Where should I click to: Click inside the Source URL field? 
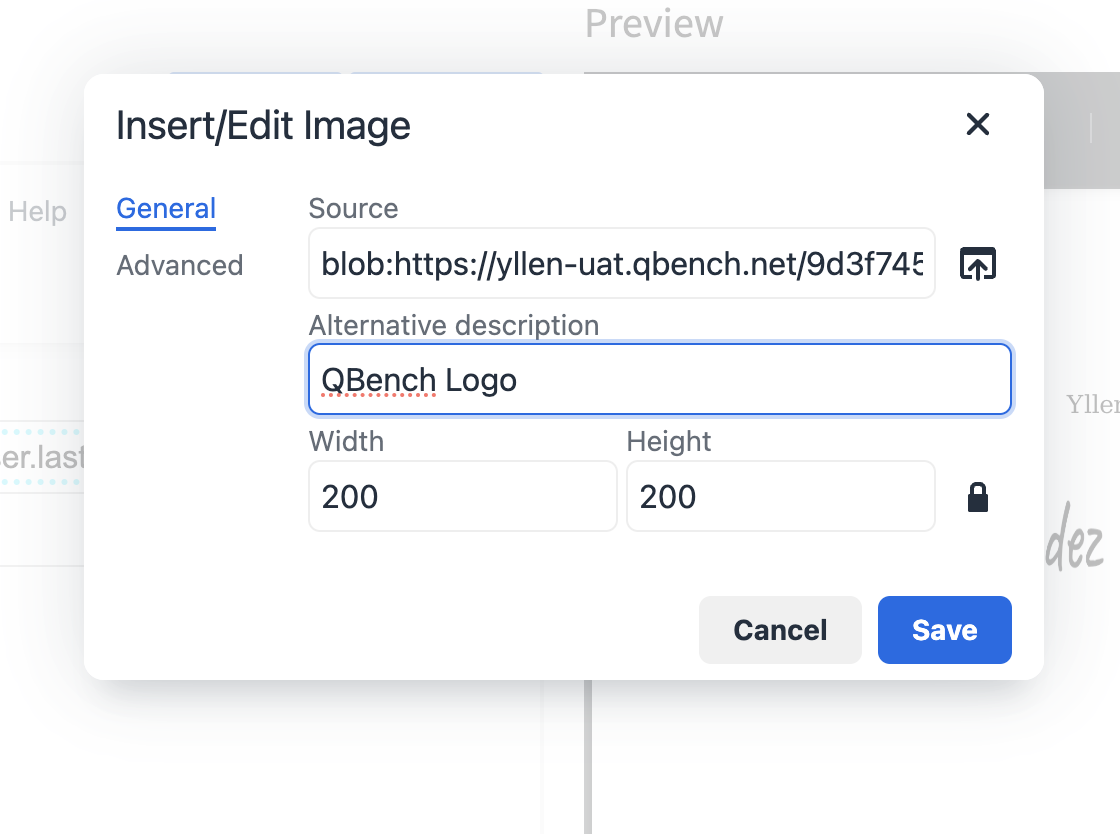620,263
